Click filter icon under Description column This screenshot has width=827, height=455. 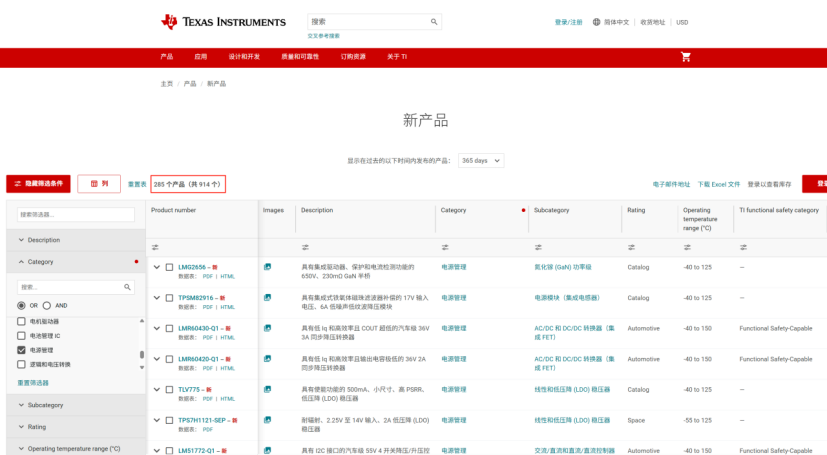point(305,247)
